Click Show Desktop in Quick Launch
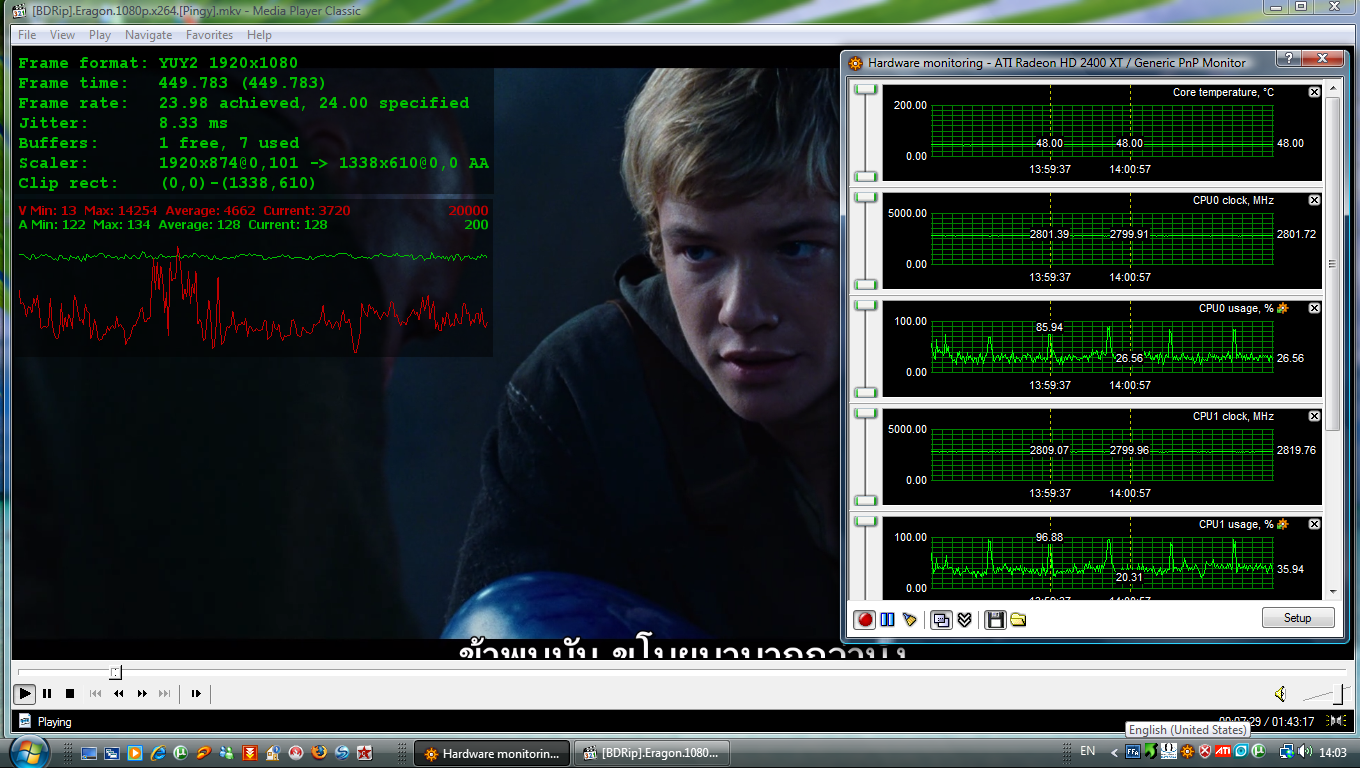 89,752
